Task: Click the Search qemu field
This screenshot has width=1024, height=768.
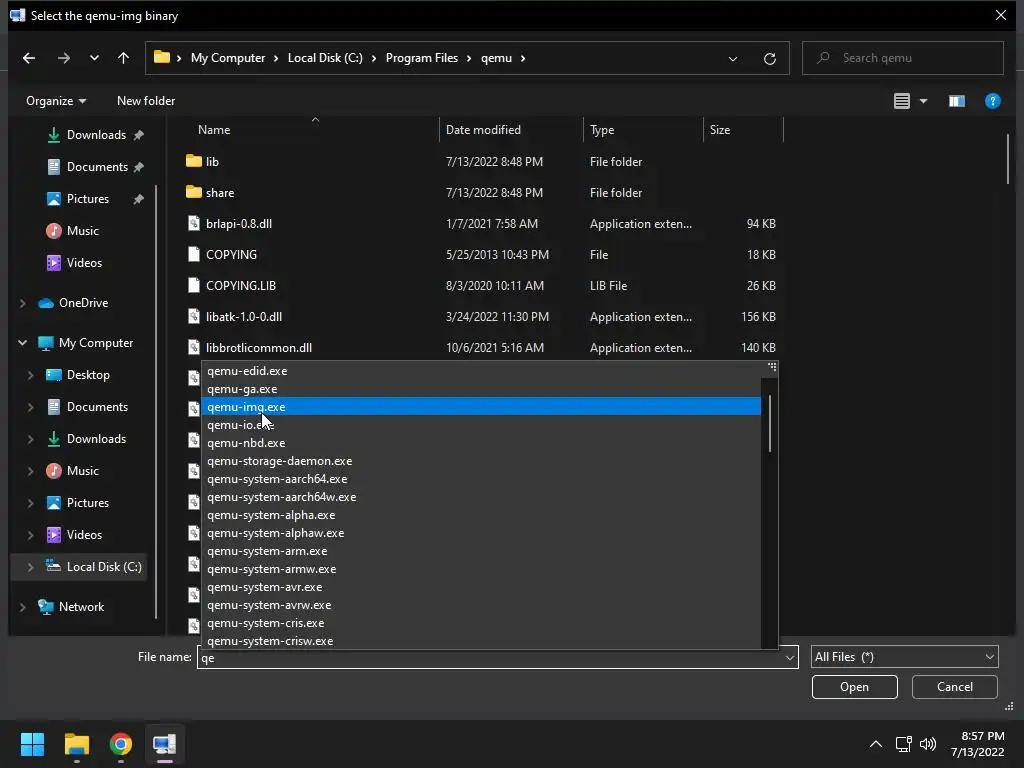Action: click(x=902, y=58)
